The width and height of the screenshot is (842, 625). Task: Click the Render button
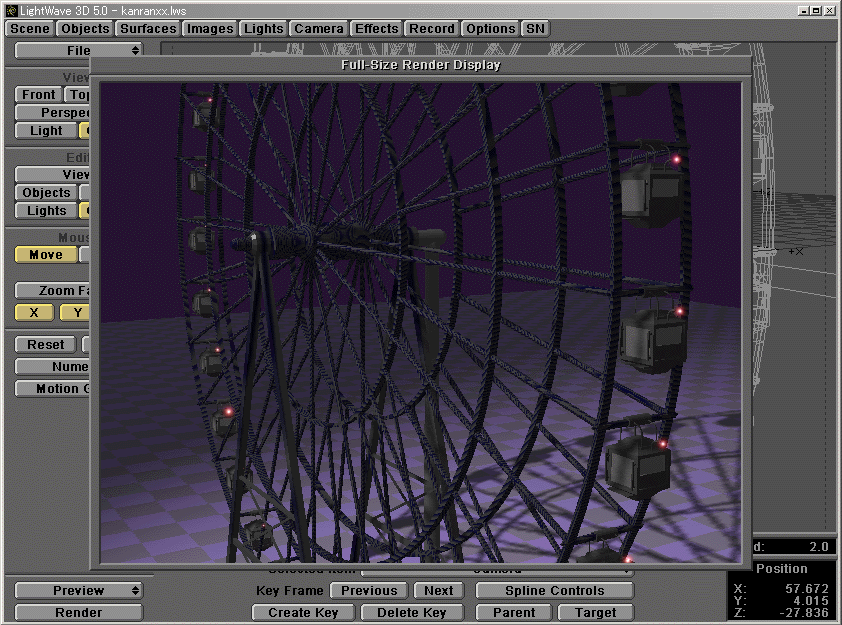coord(78,611)
